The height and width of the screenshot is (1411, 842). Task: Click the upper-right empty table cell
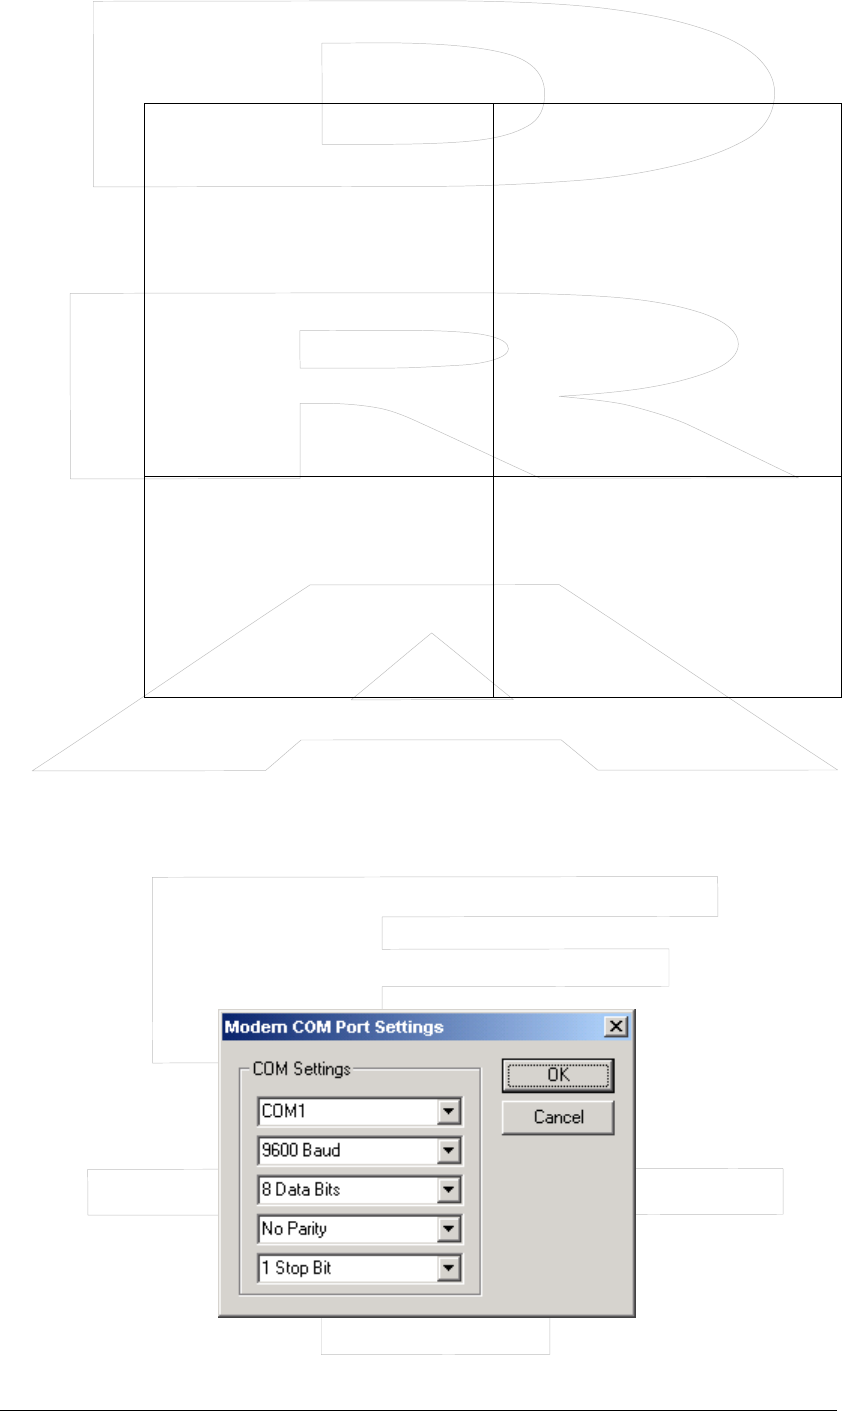click(667, 289)
